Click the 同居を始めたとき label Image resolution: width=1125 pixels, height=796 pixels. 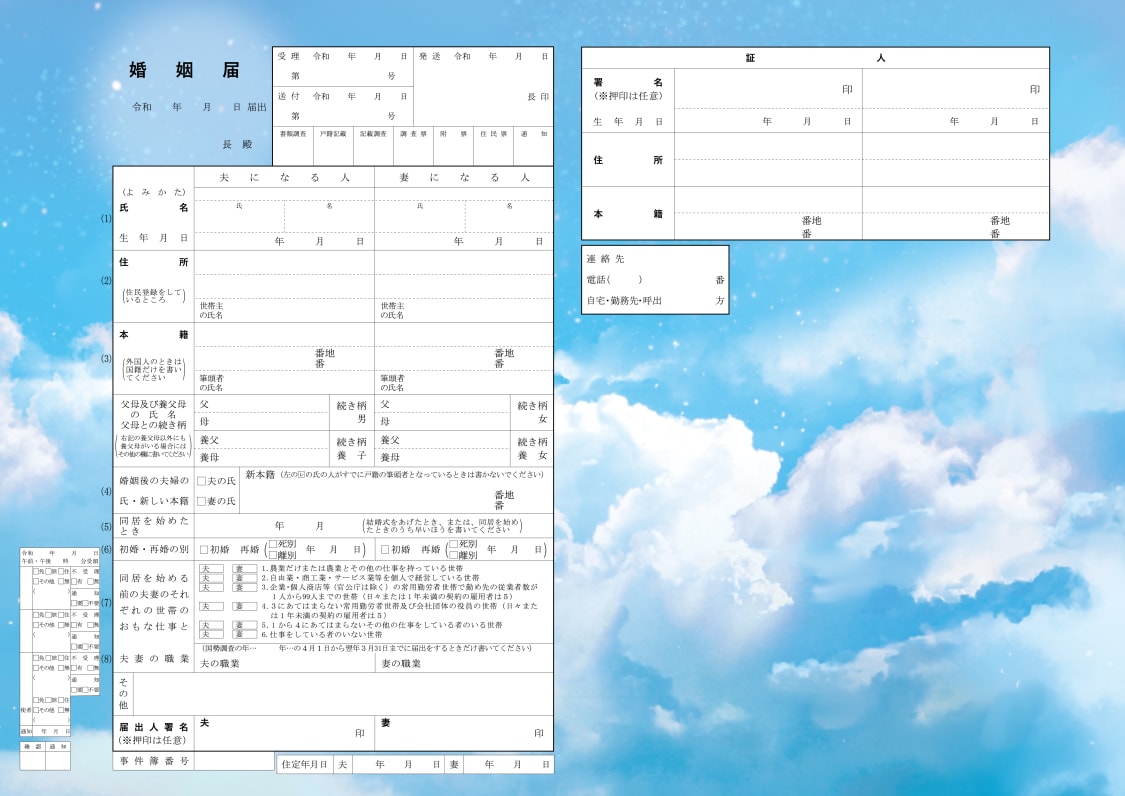[x=154, y=525]
